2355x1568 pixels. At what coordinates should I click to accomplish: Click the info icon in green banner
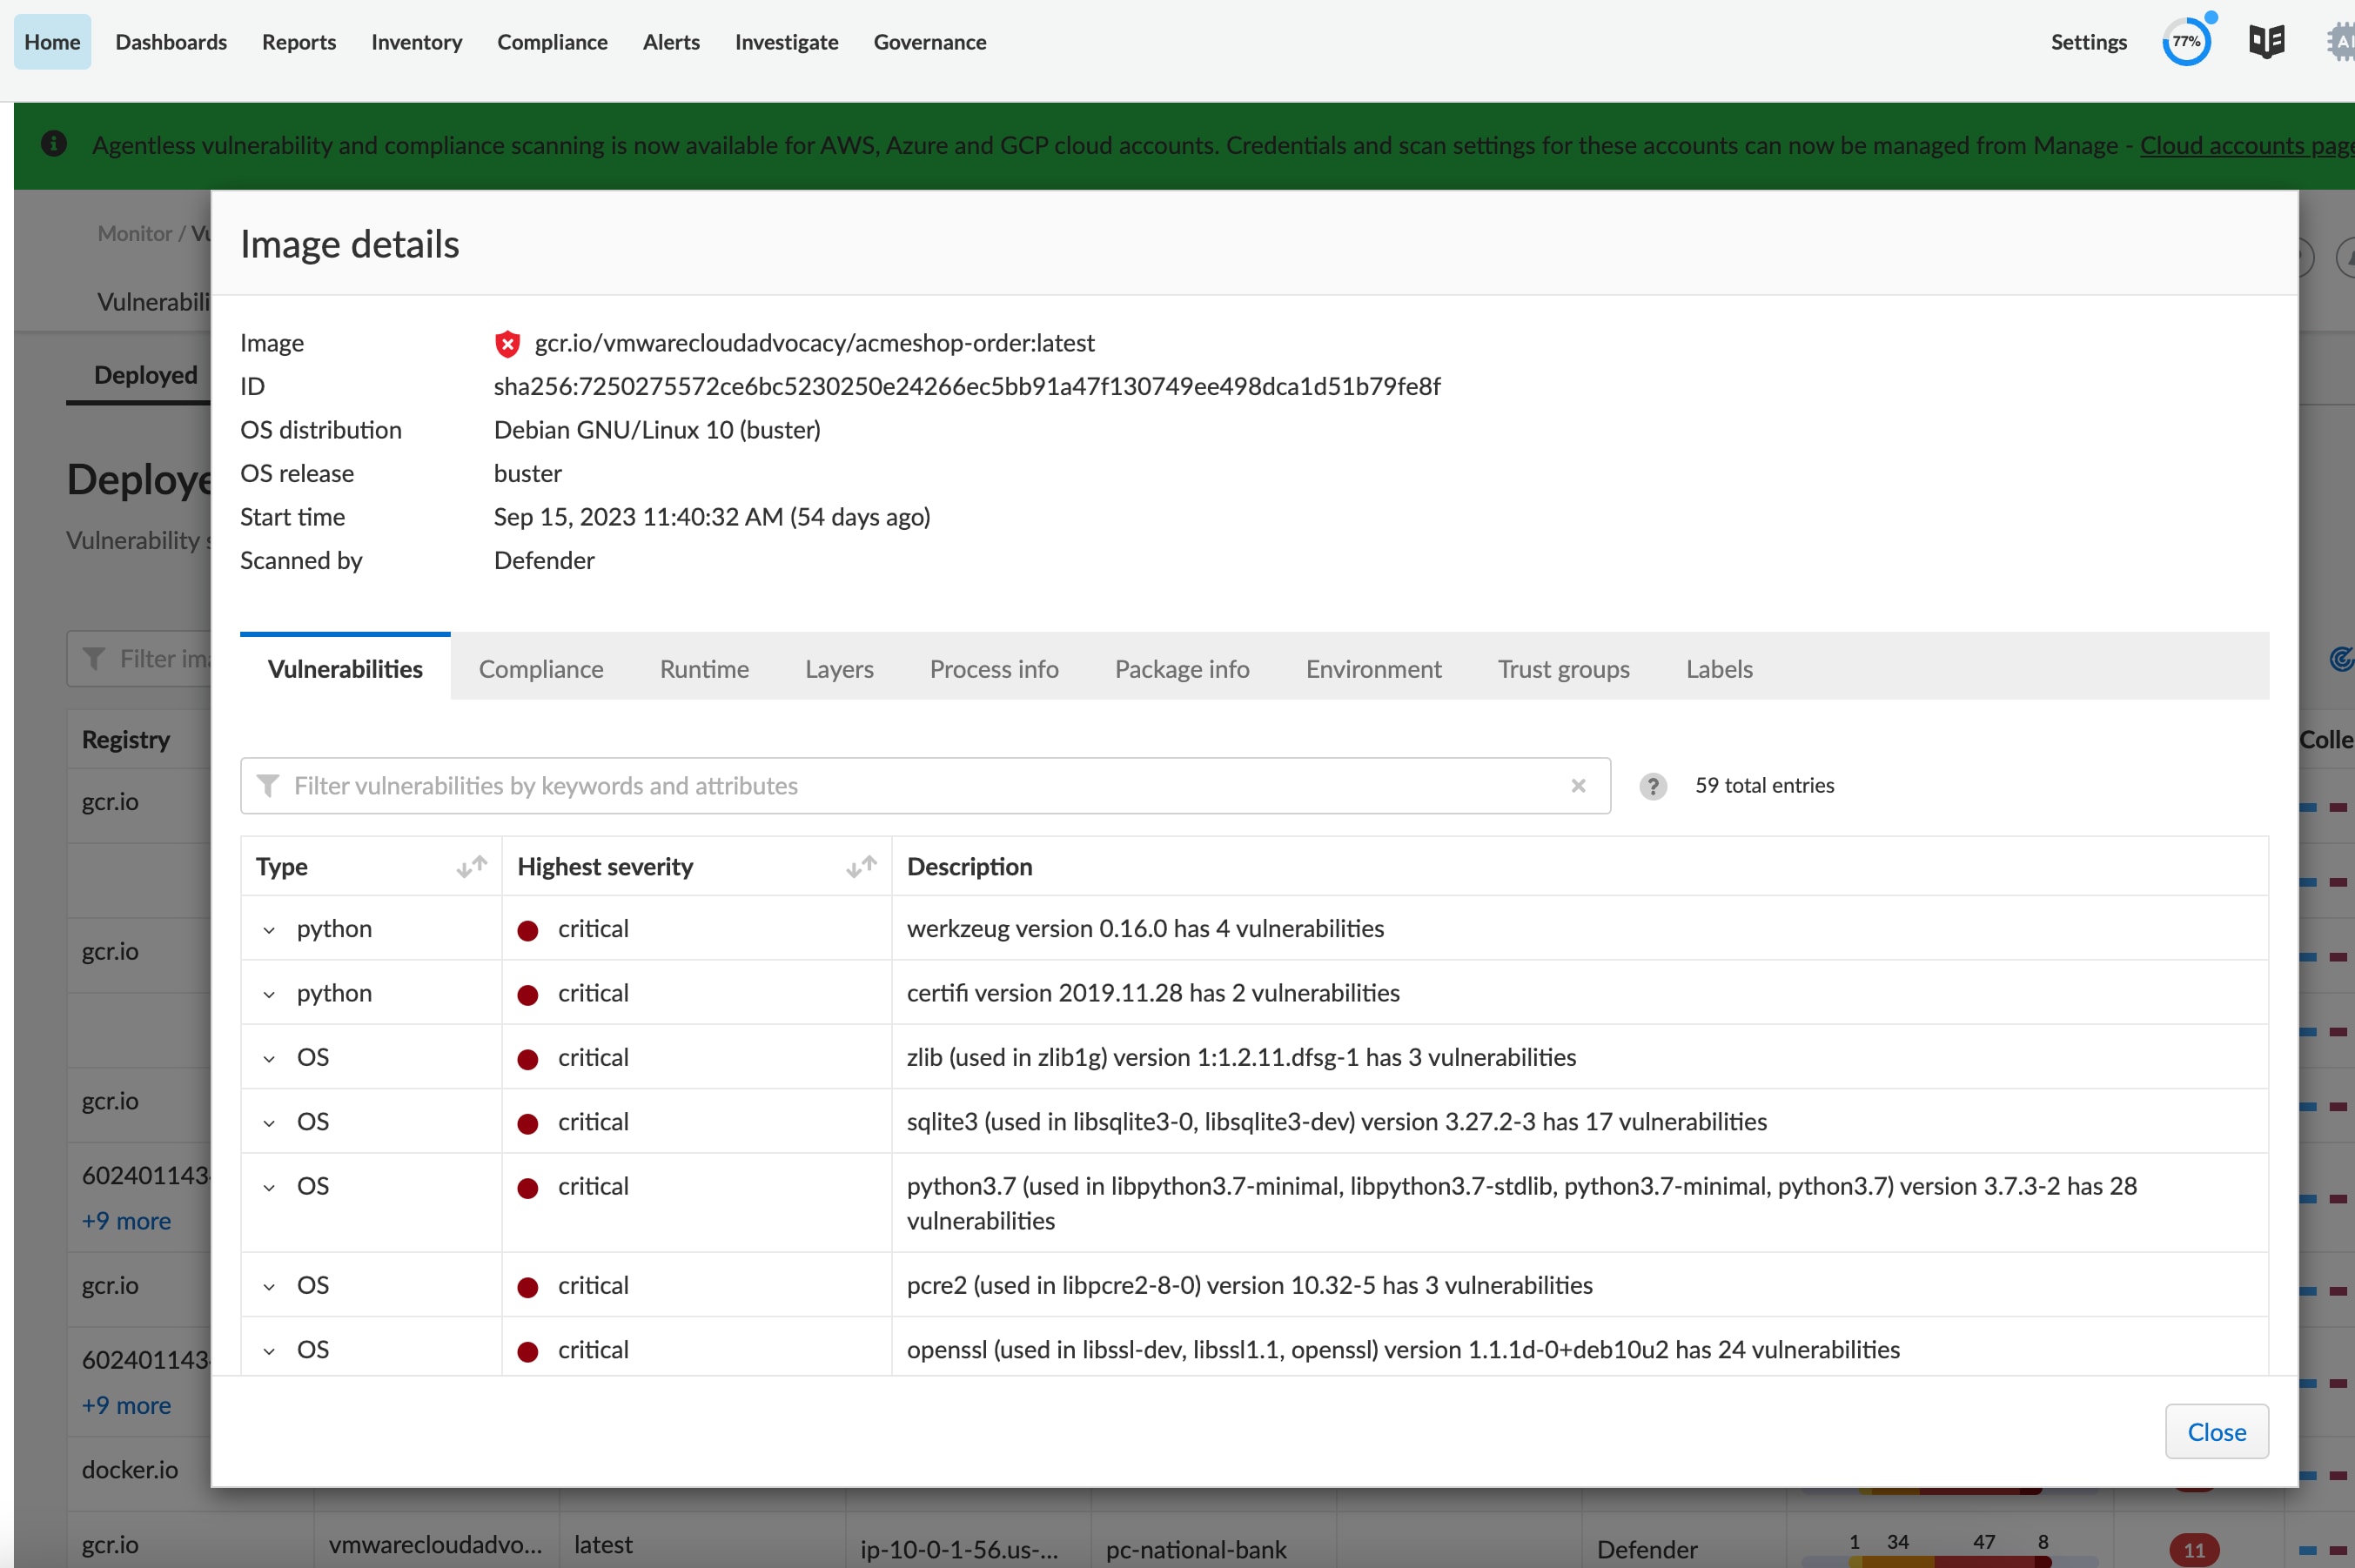(x=54, y=145)
